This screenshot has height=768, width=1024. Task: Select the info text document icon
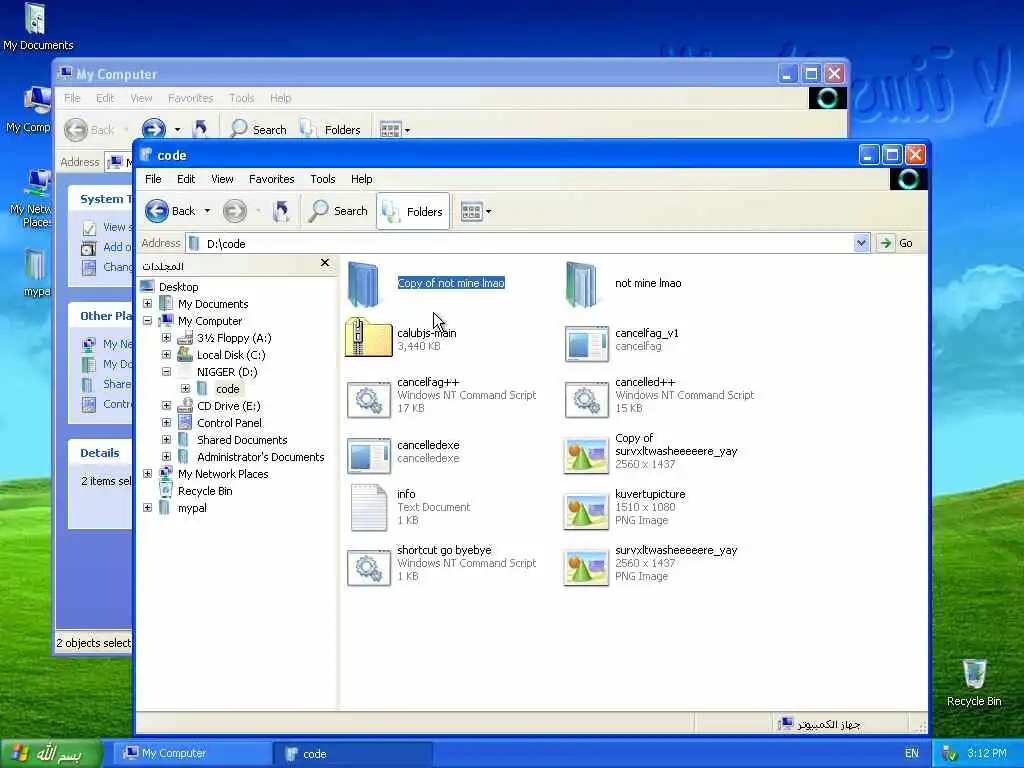click(368, 507)
